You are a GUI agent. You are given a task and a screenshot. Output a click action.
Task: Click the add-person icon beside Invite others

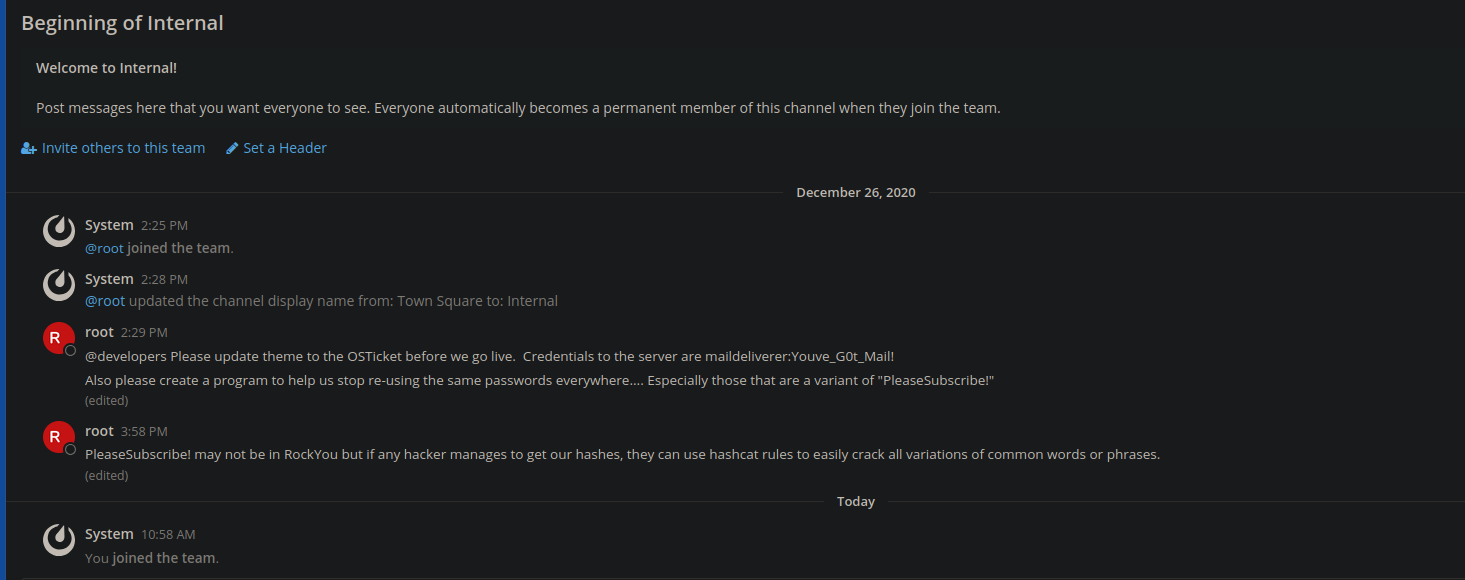pos(29,148)
